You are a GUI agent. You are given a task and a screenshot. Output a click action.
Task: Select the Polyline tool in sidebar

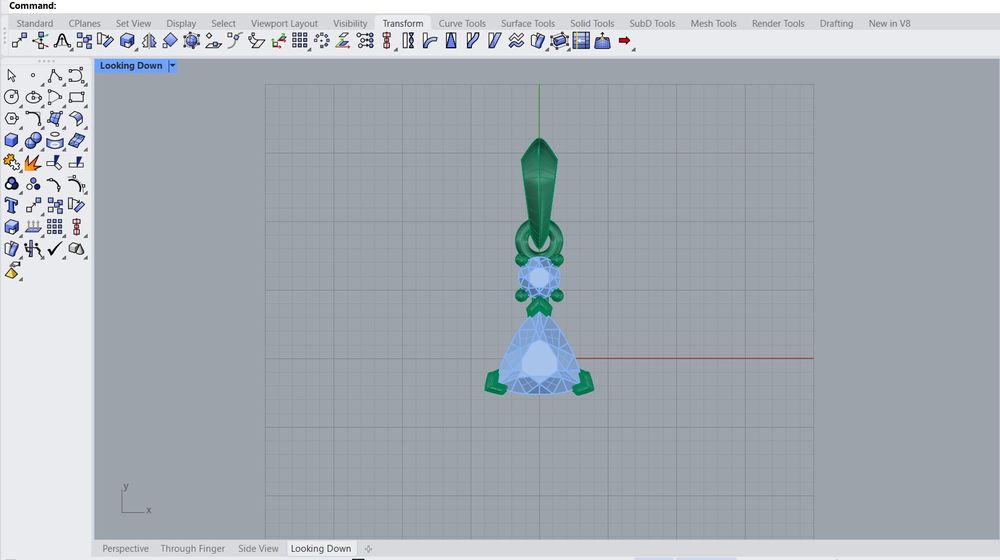point(55,75)
